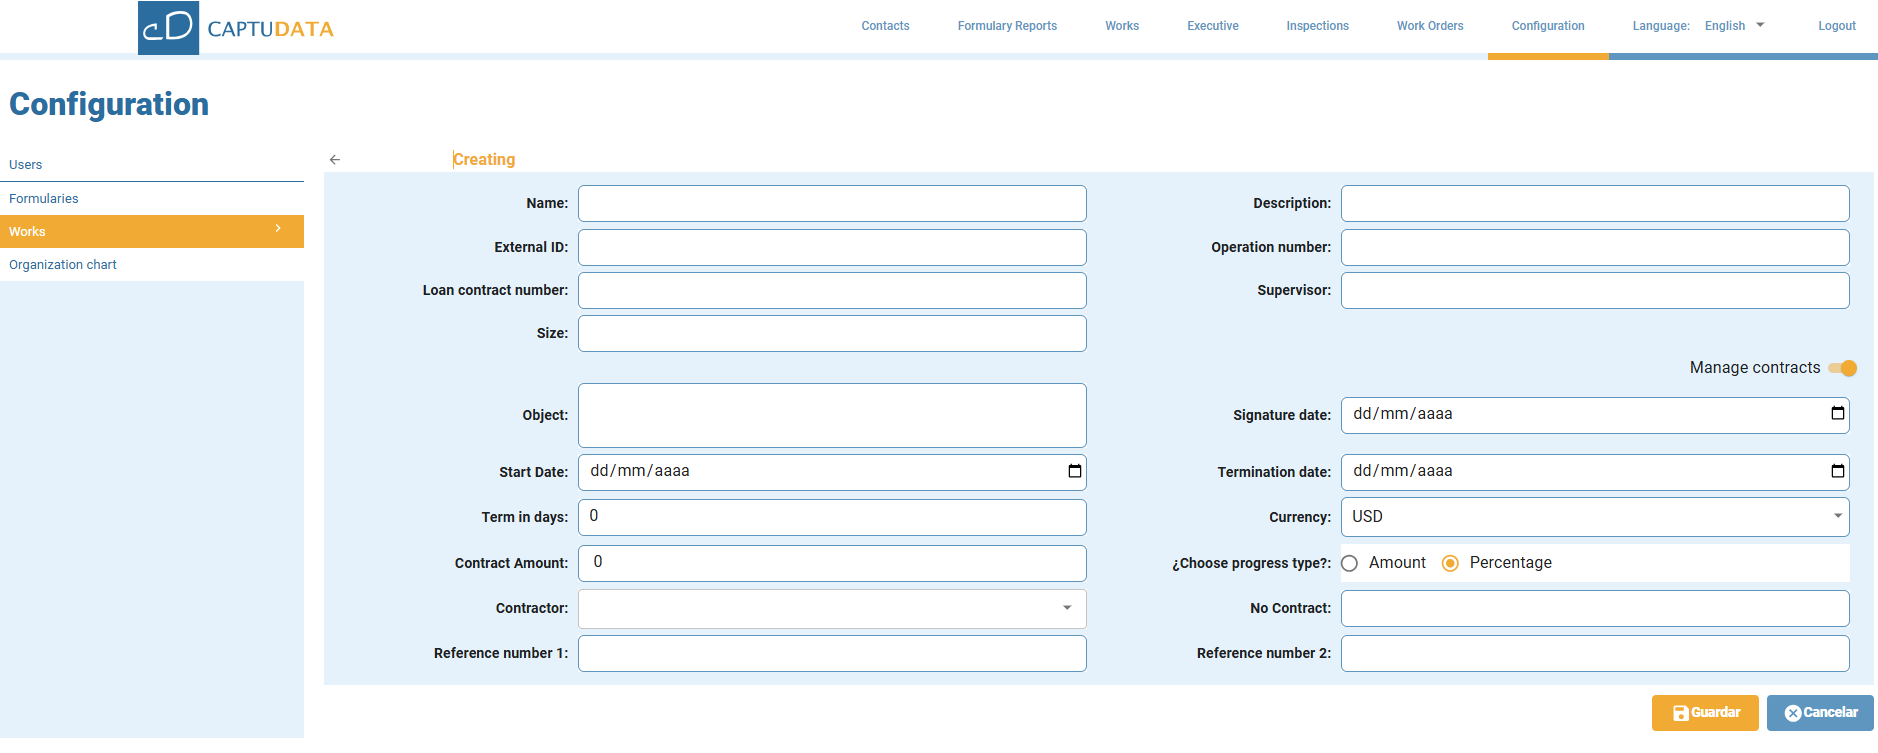Click the Name input field
The height and width of the screenshot is (753, 1878).
click(x=831, y=203)
